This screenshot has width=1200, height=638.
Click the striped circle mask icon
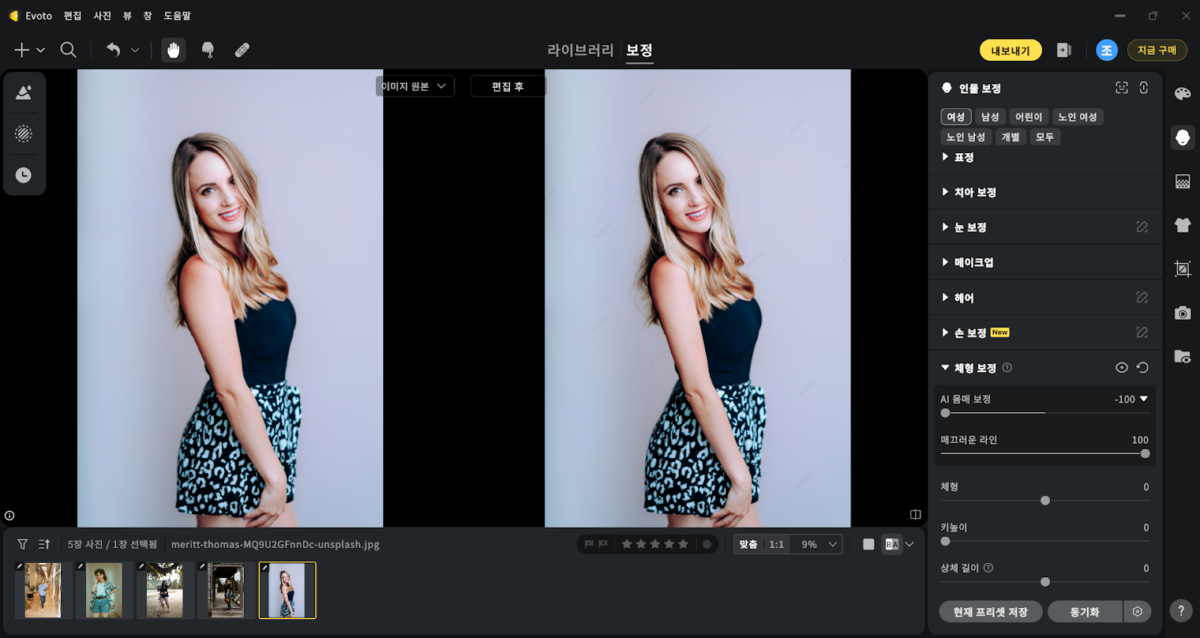(24, 134)
